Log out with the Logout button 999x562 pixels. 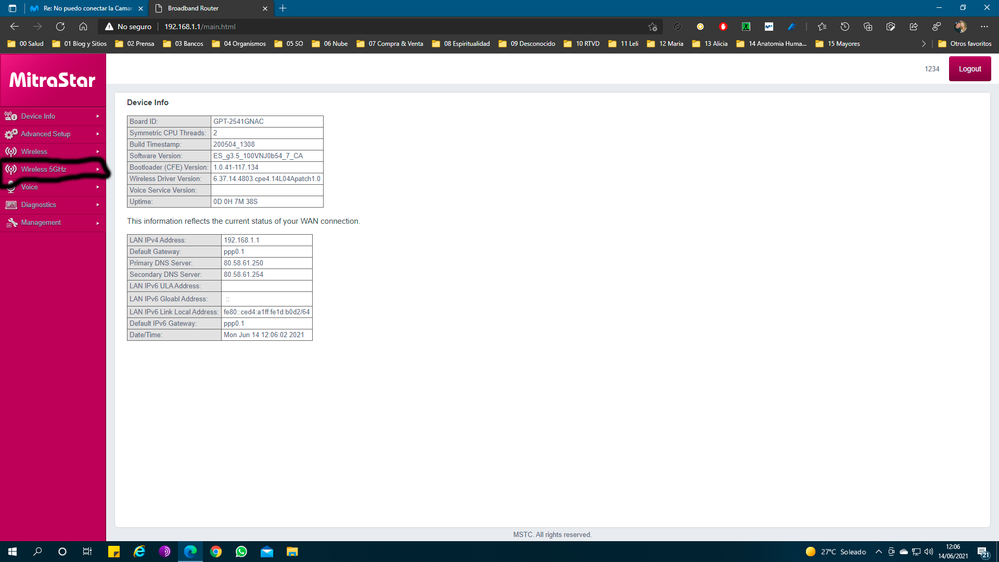tap(969, 69)
